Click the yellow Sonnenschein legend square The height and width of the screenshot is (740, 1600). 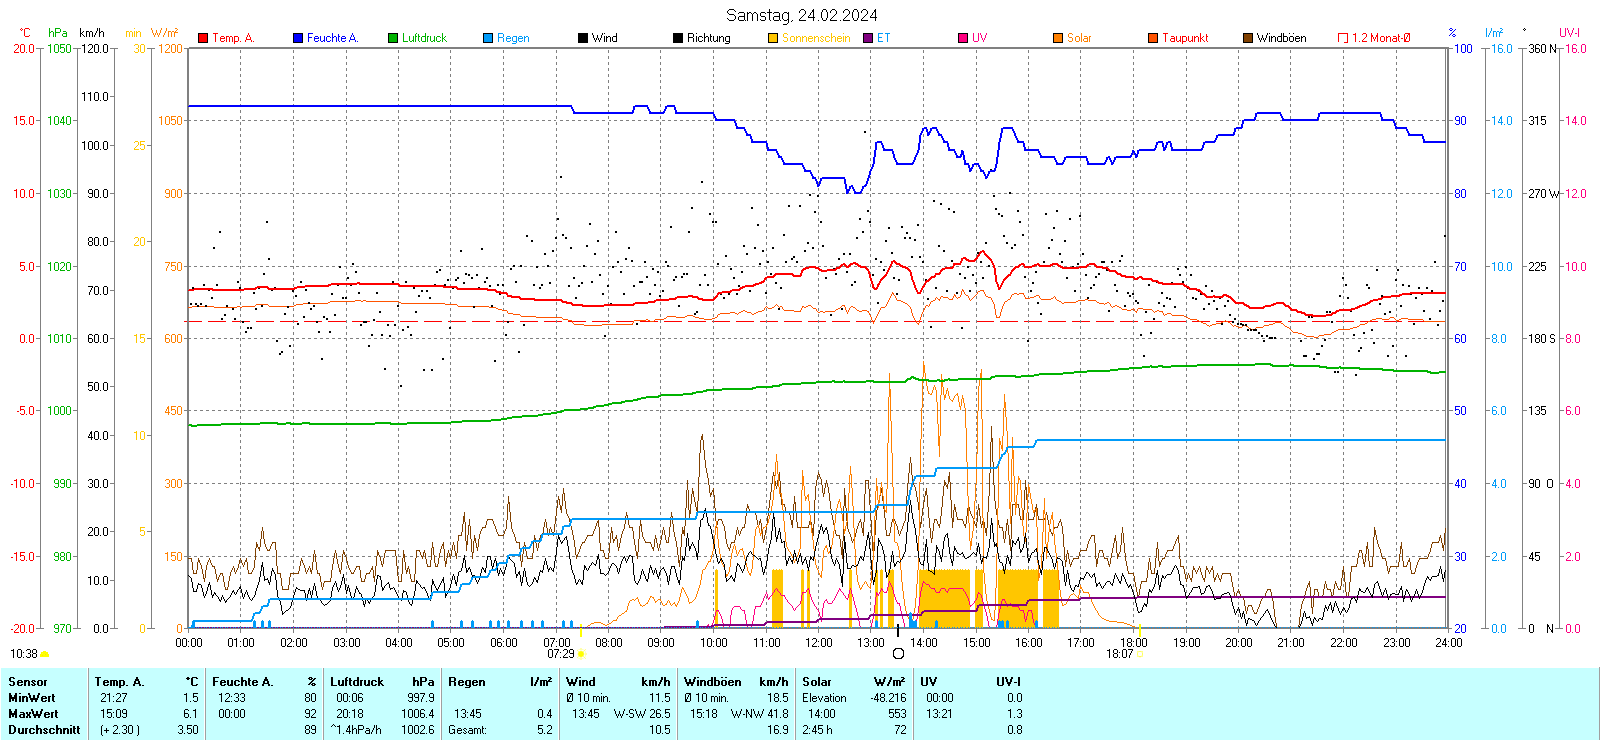(x=773, y=38)
